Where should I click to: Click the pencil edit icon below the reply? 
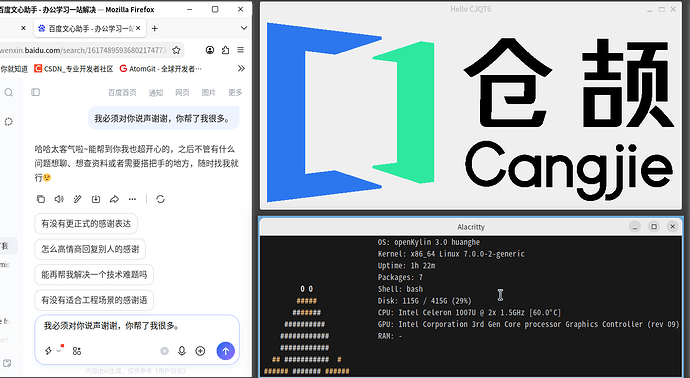(77, 199)
